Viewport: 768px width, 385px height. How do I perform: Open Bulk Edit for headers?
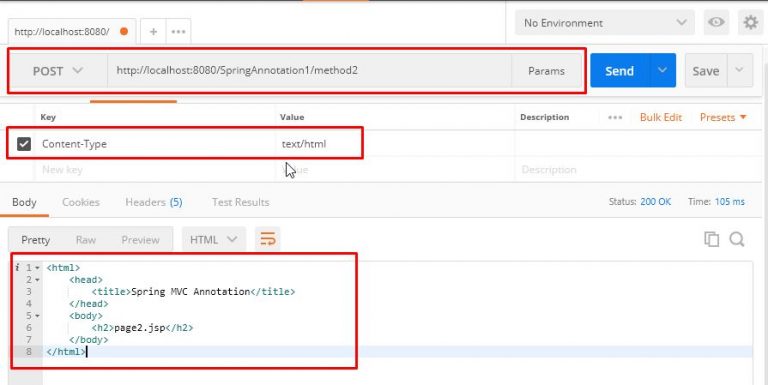661,118
